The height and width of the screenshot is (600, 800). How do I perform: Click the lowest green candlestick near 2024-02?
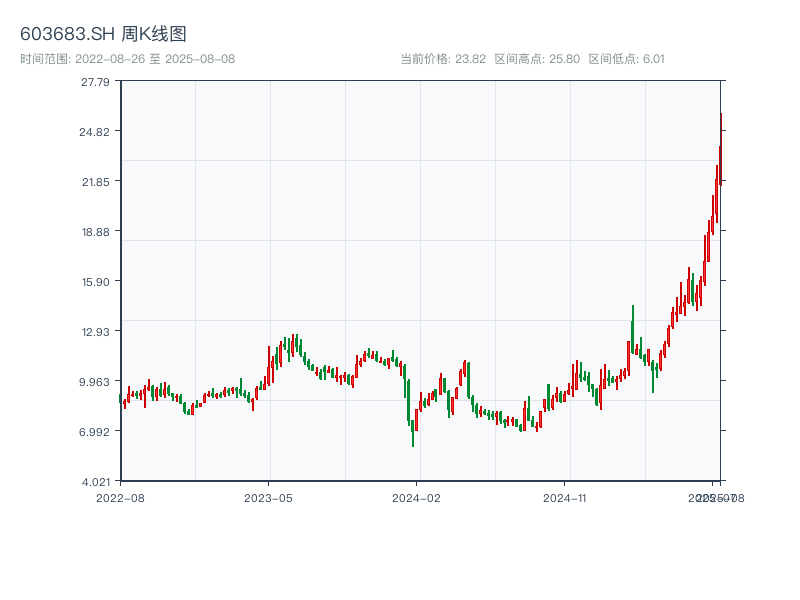pyautogui.click(x=413, y=432)
